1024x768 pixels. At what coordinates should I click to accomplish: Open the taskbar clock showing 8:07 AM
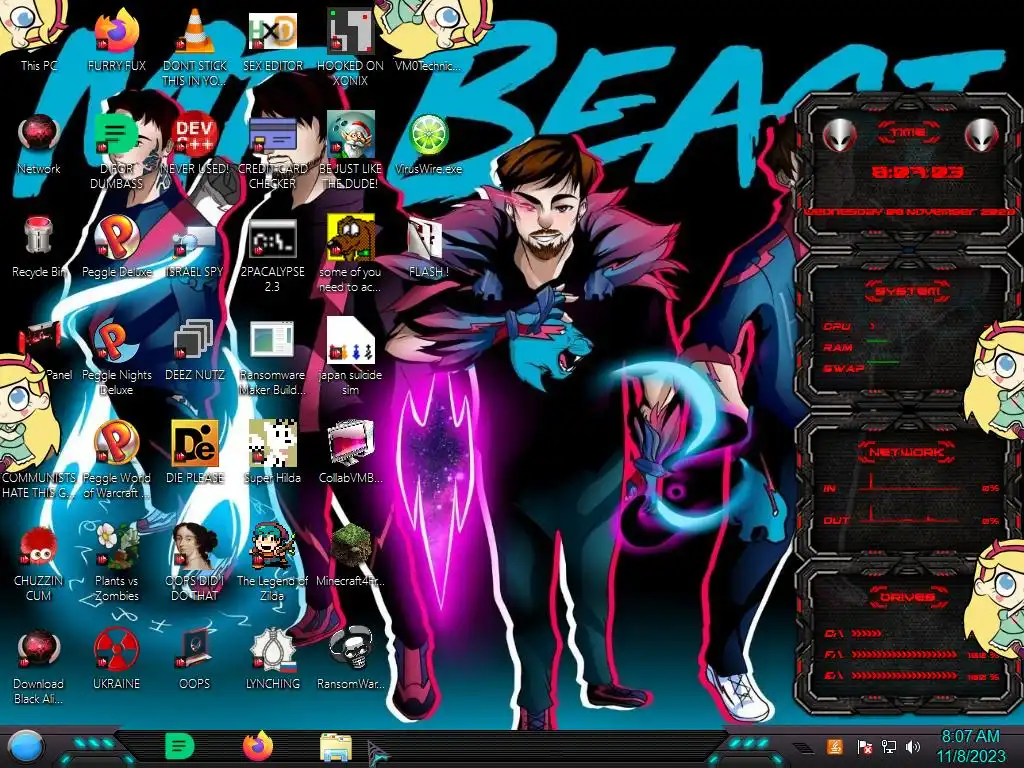pos(970,746)
